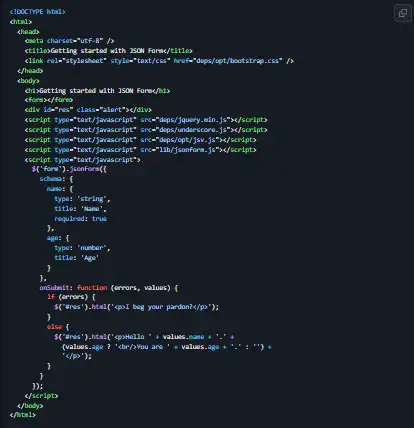This screenshot has height=428, width=414.
Task: Click the opening '<head>' tag
Action: coord(28,32)
